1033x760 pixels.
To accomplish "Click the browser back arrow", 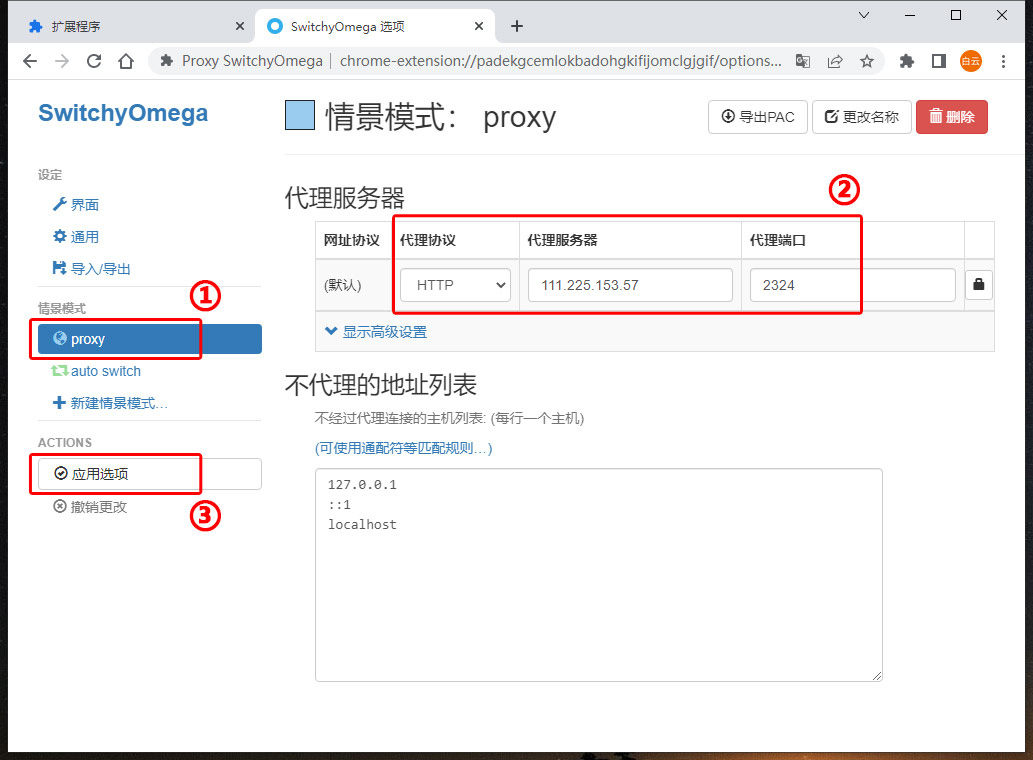I will point(30,61).
